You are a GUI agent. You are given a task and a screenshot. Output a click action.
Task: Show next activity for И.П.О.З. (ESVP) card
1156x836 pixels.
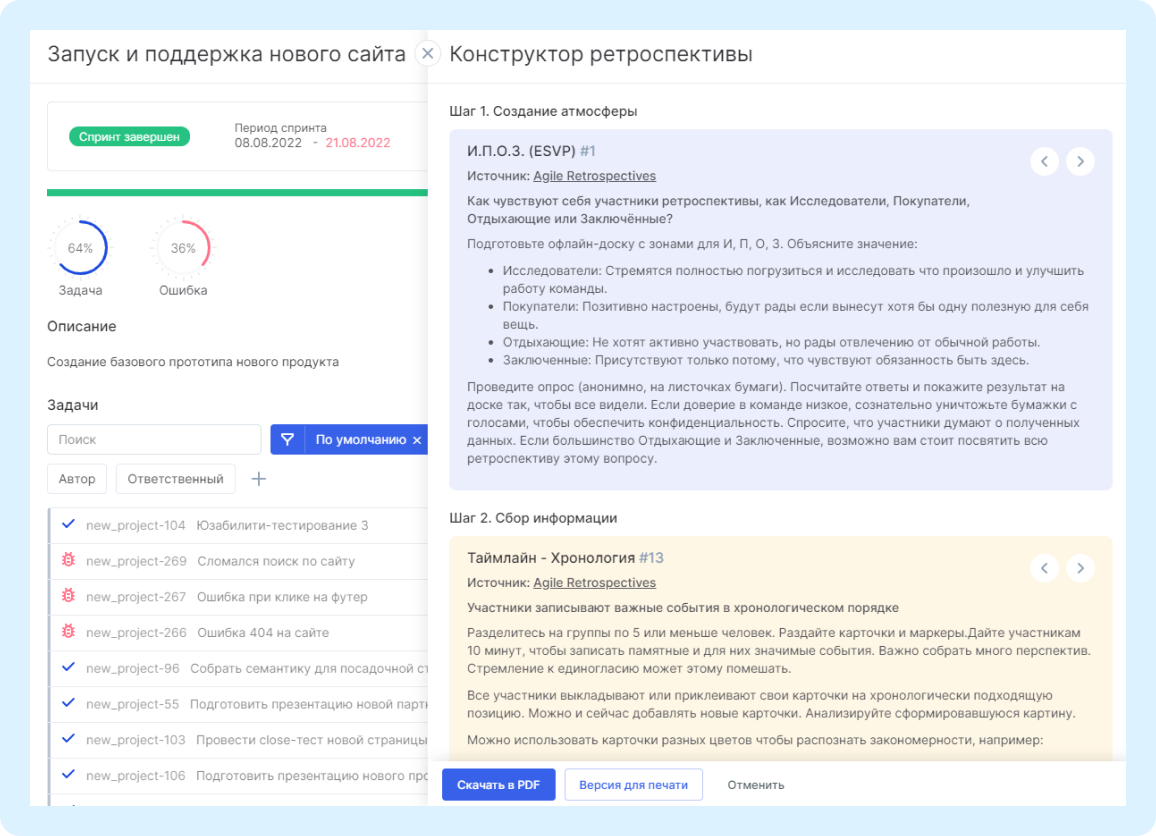pyautogui.click(x=1080, y=161)
